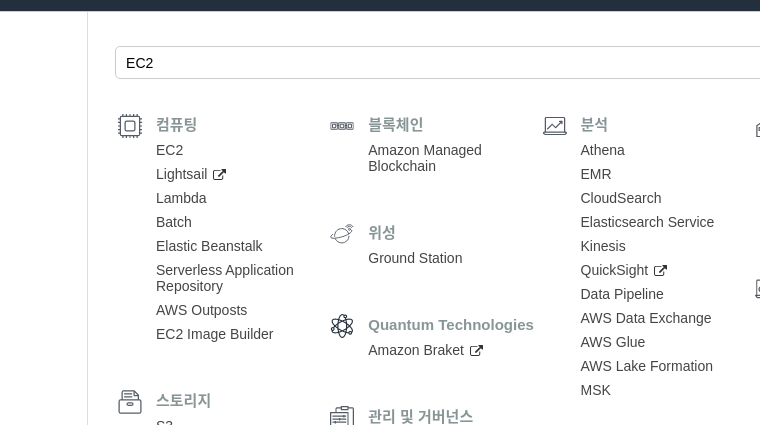Open AWS Data Exchange
The width and height of the screenshot is (760, 425).
click(x=646, y=318)
